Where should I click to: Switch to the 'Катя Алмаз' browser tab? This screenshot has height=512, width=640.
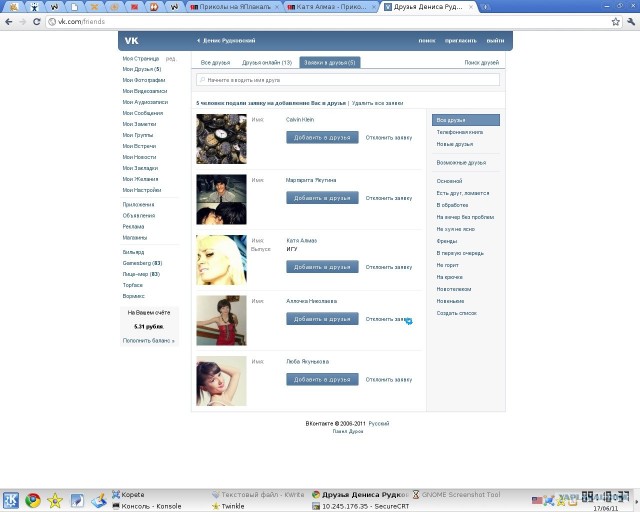[331, 7]
